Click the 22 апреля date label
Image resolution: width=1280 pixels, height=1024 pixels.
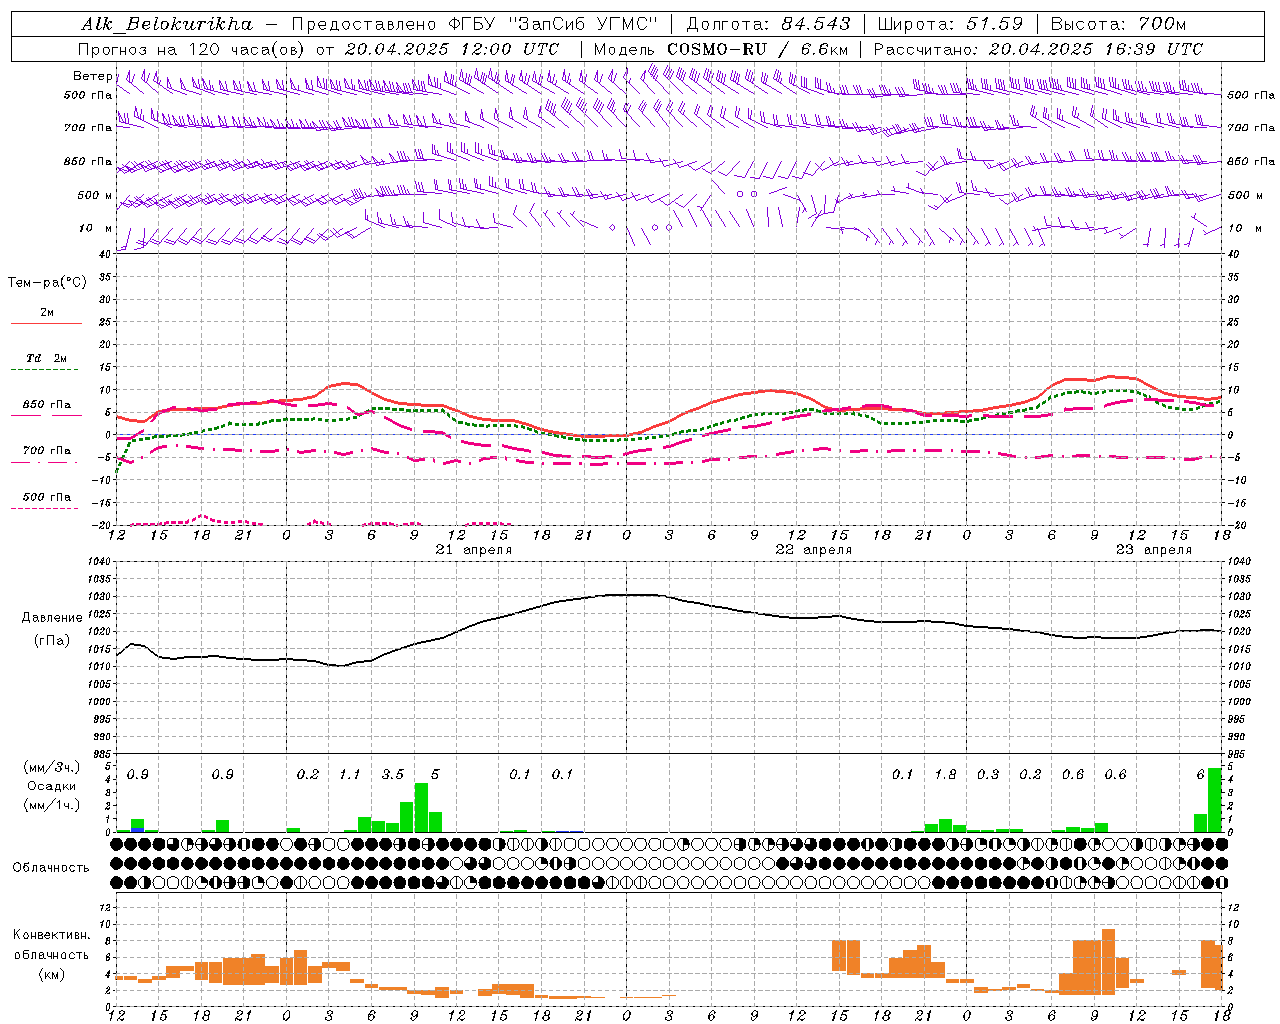[814, 550]
